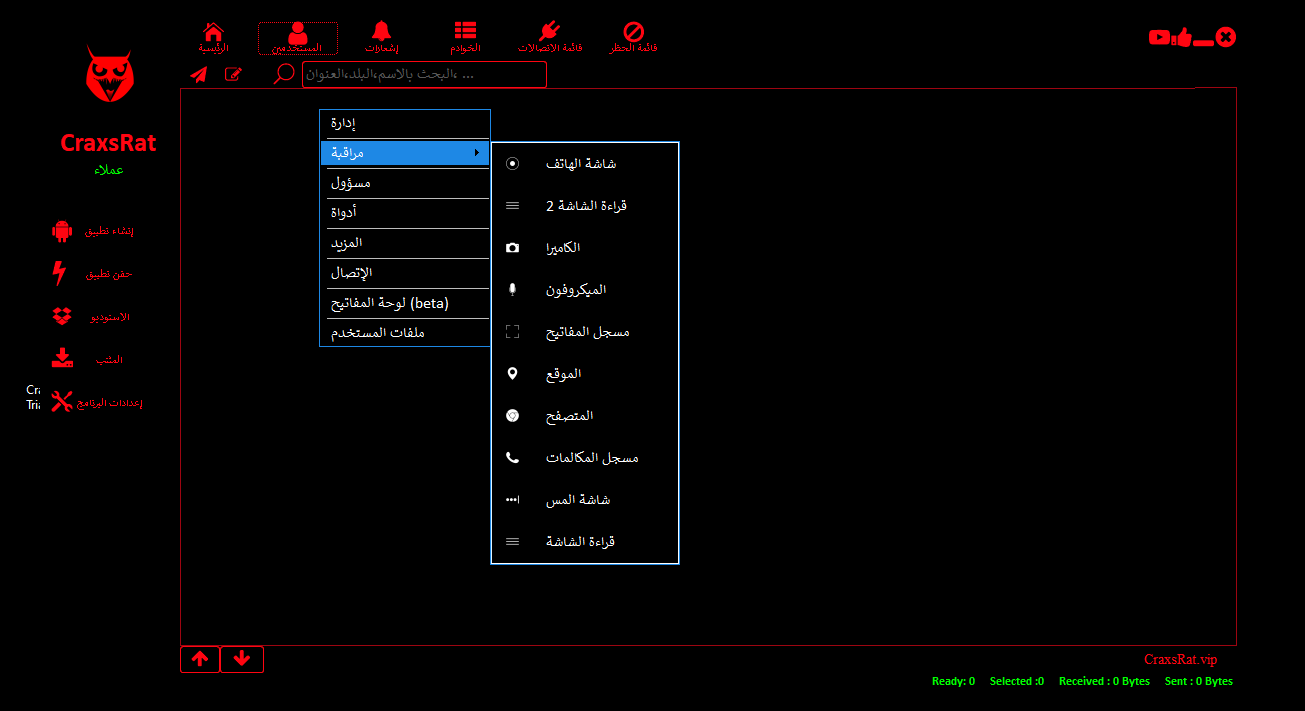Choose المتصفح (Browser) submenu entry

(x=585, y=416)
